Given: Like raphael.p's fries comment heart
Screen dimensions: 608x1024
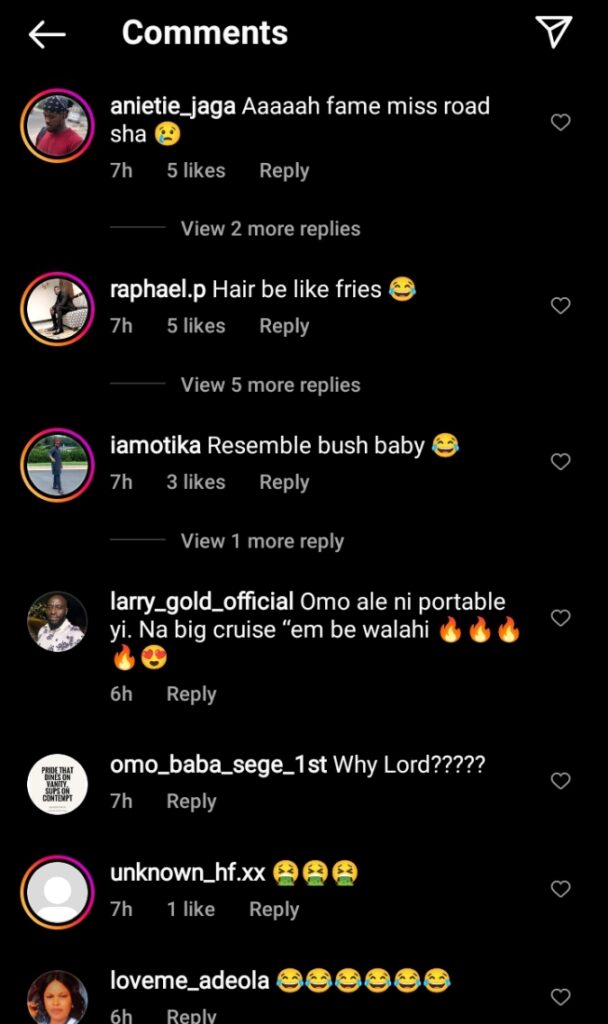Looking at the screenshot, I should click(561, 306).
